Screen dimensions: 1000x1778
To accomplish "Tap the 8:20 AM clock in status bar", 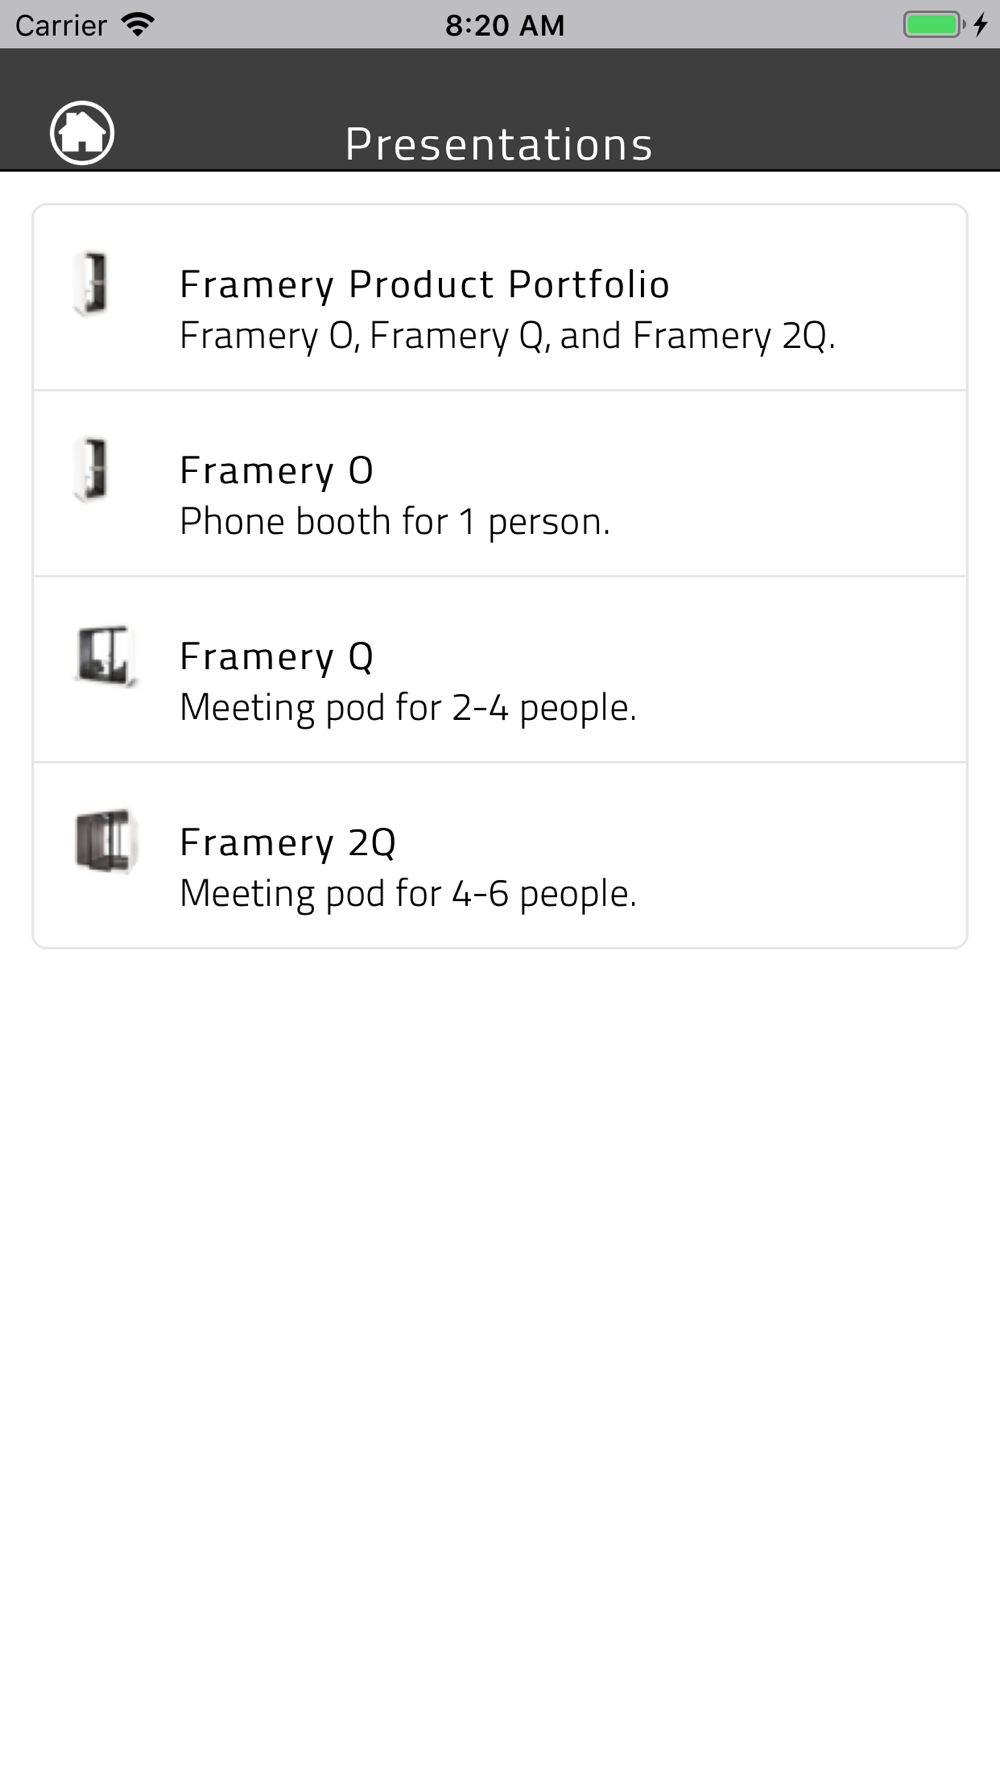I will [x=504, y=25].
